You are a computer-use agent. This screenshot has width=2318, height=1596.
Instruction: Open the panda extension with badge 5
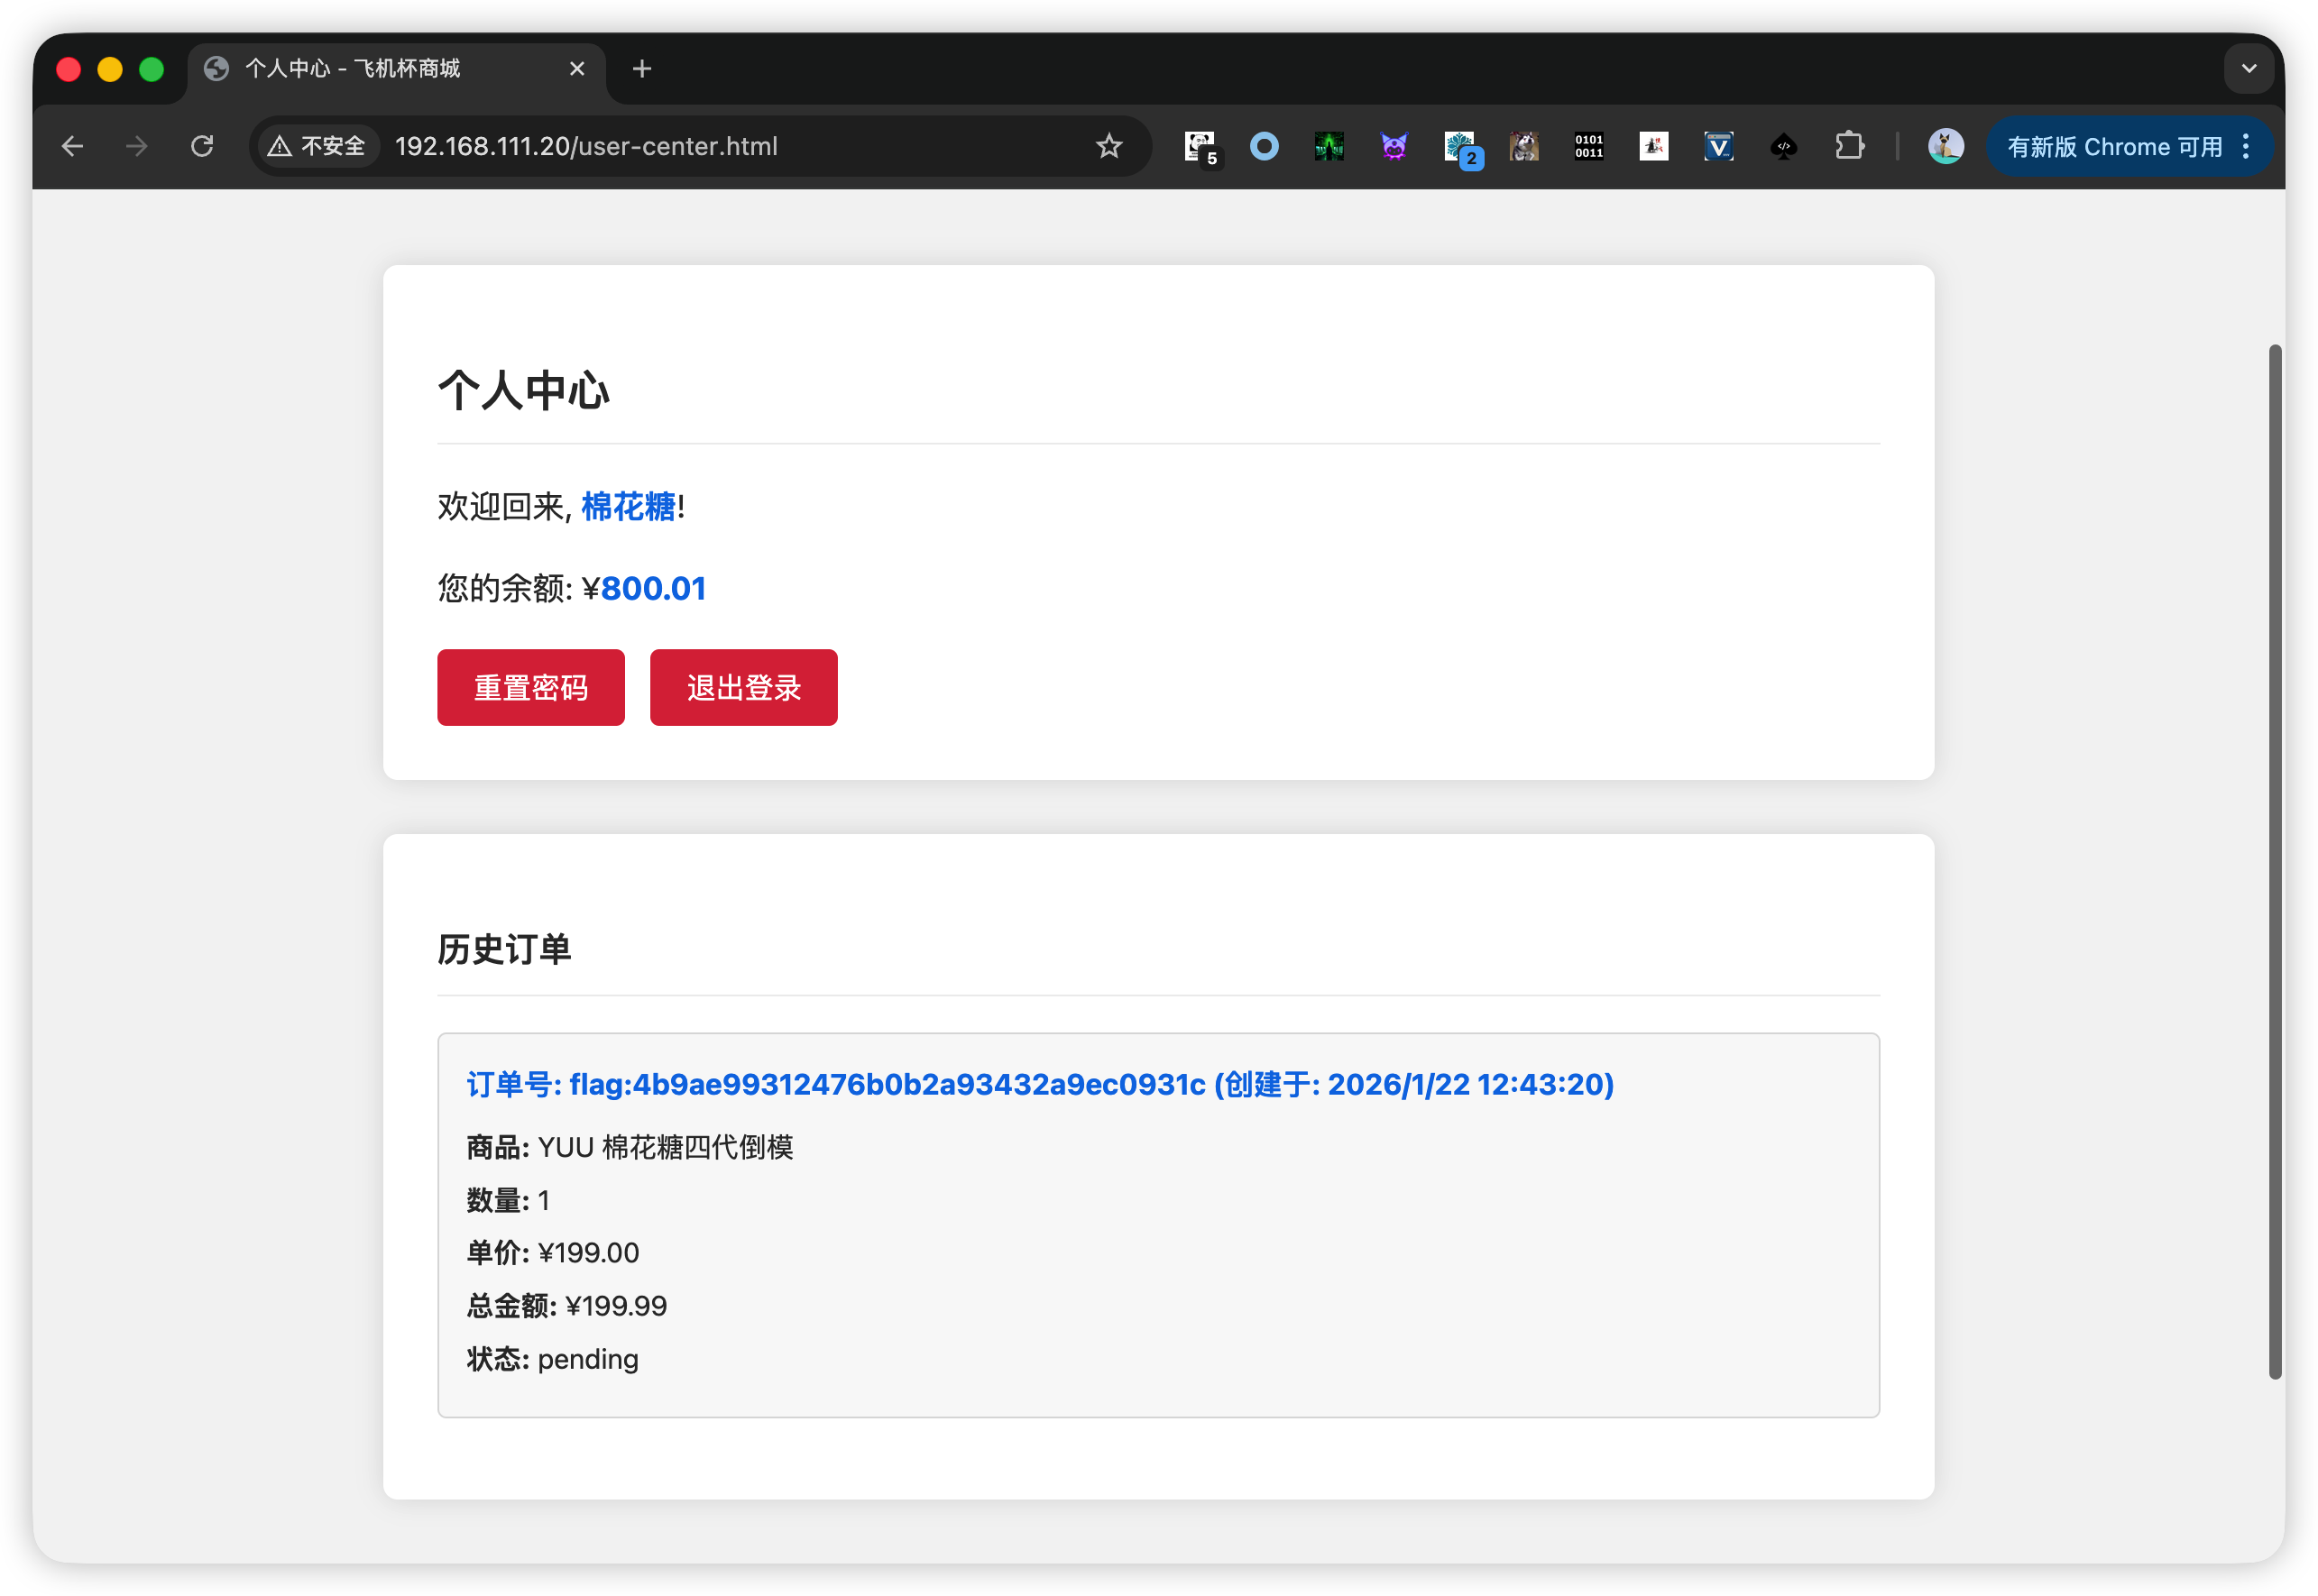[x=1199, y=146]
